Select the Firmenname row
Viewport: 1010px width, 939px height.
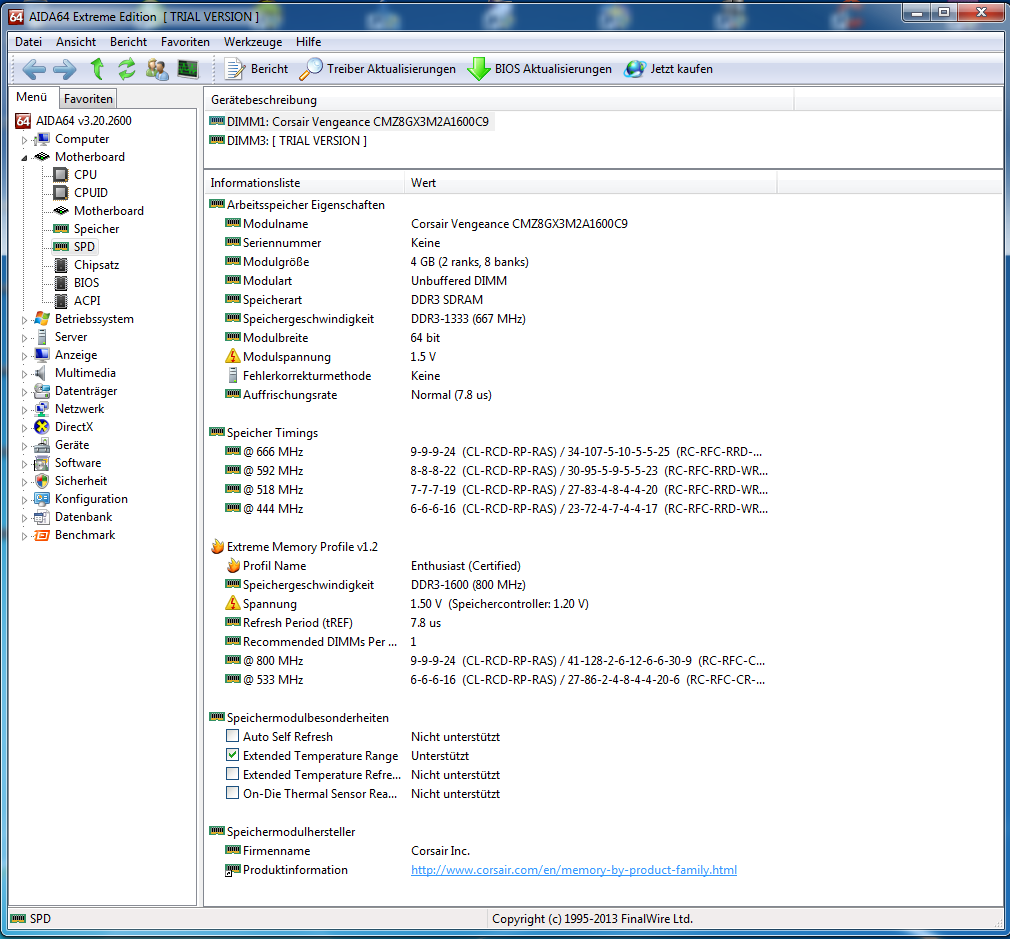[x=493, y=851]
